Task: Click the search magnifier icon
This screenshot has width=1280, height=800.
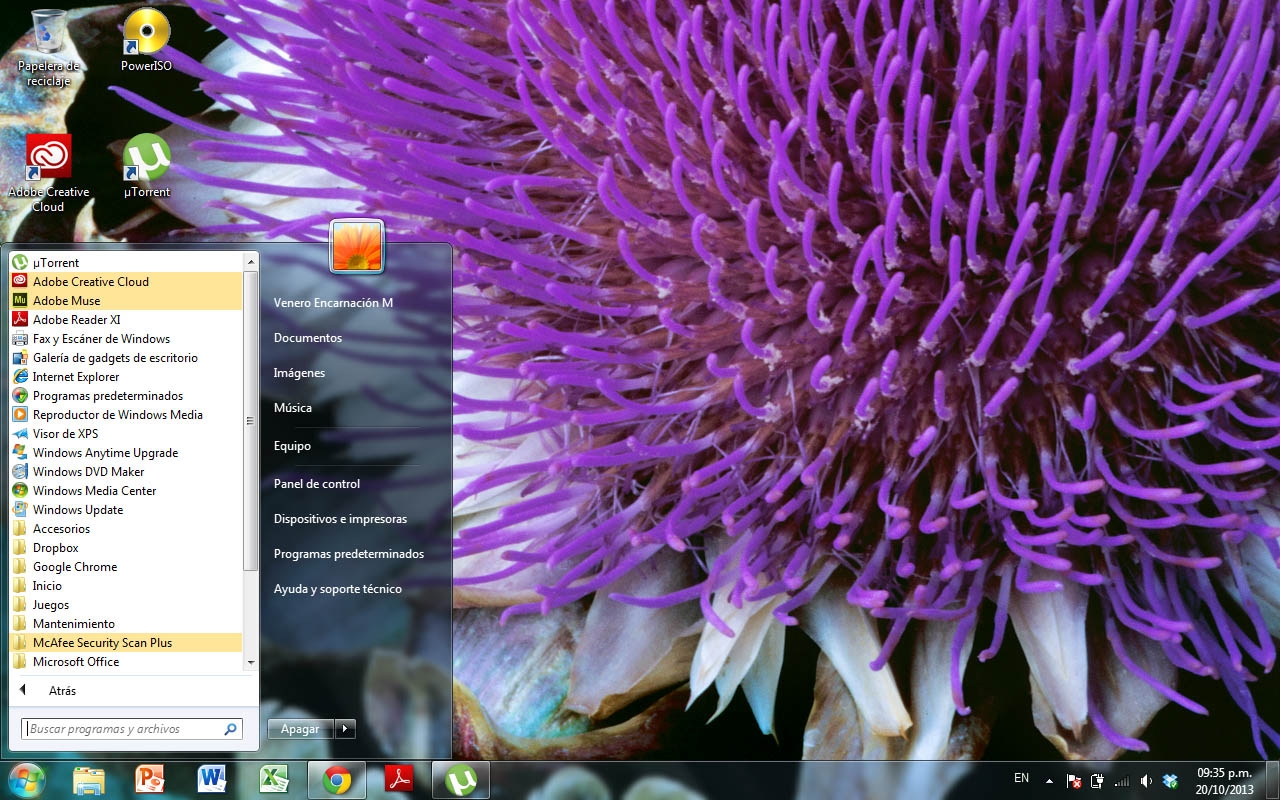Action: [x=231, y=729]
